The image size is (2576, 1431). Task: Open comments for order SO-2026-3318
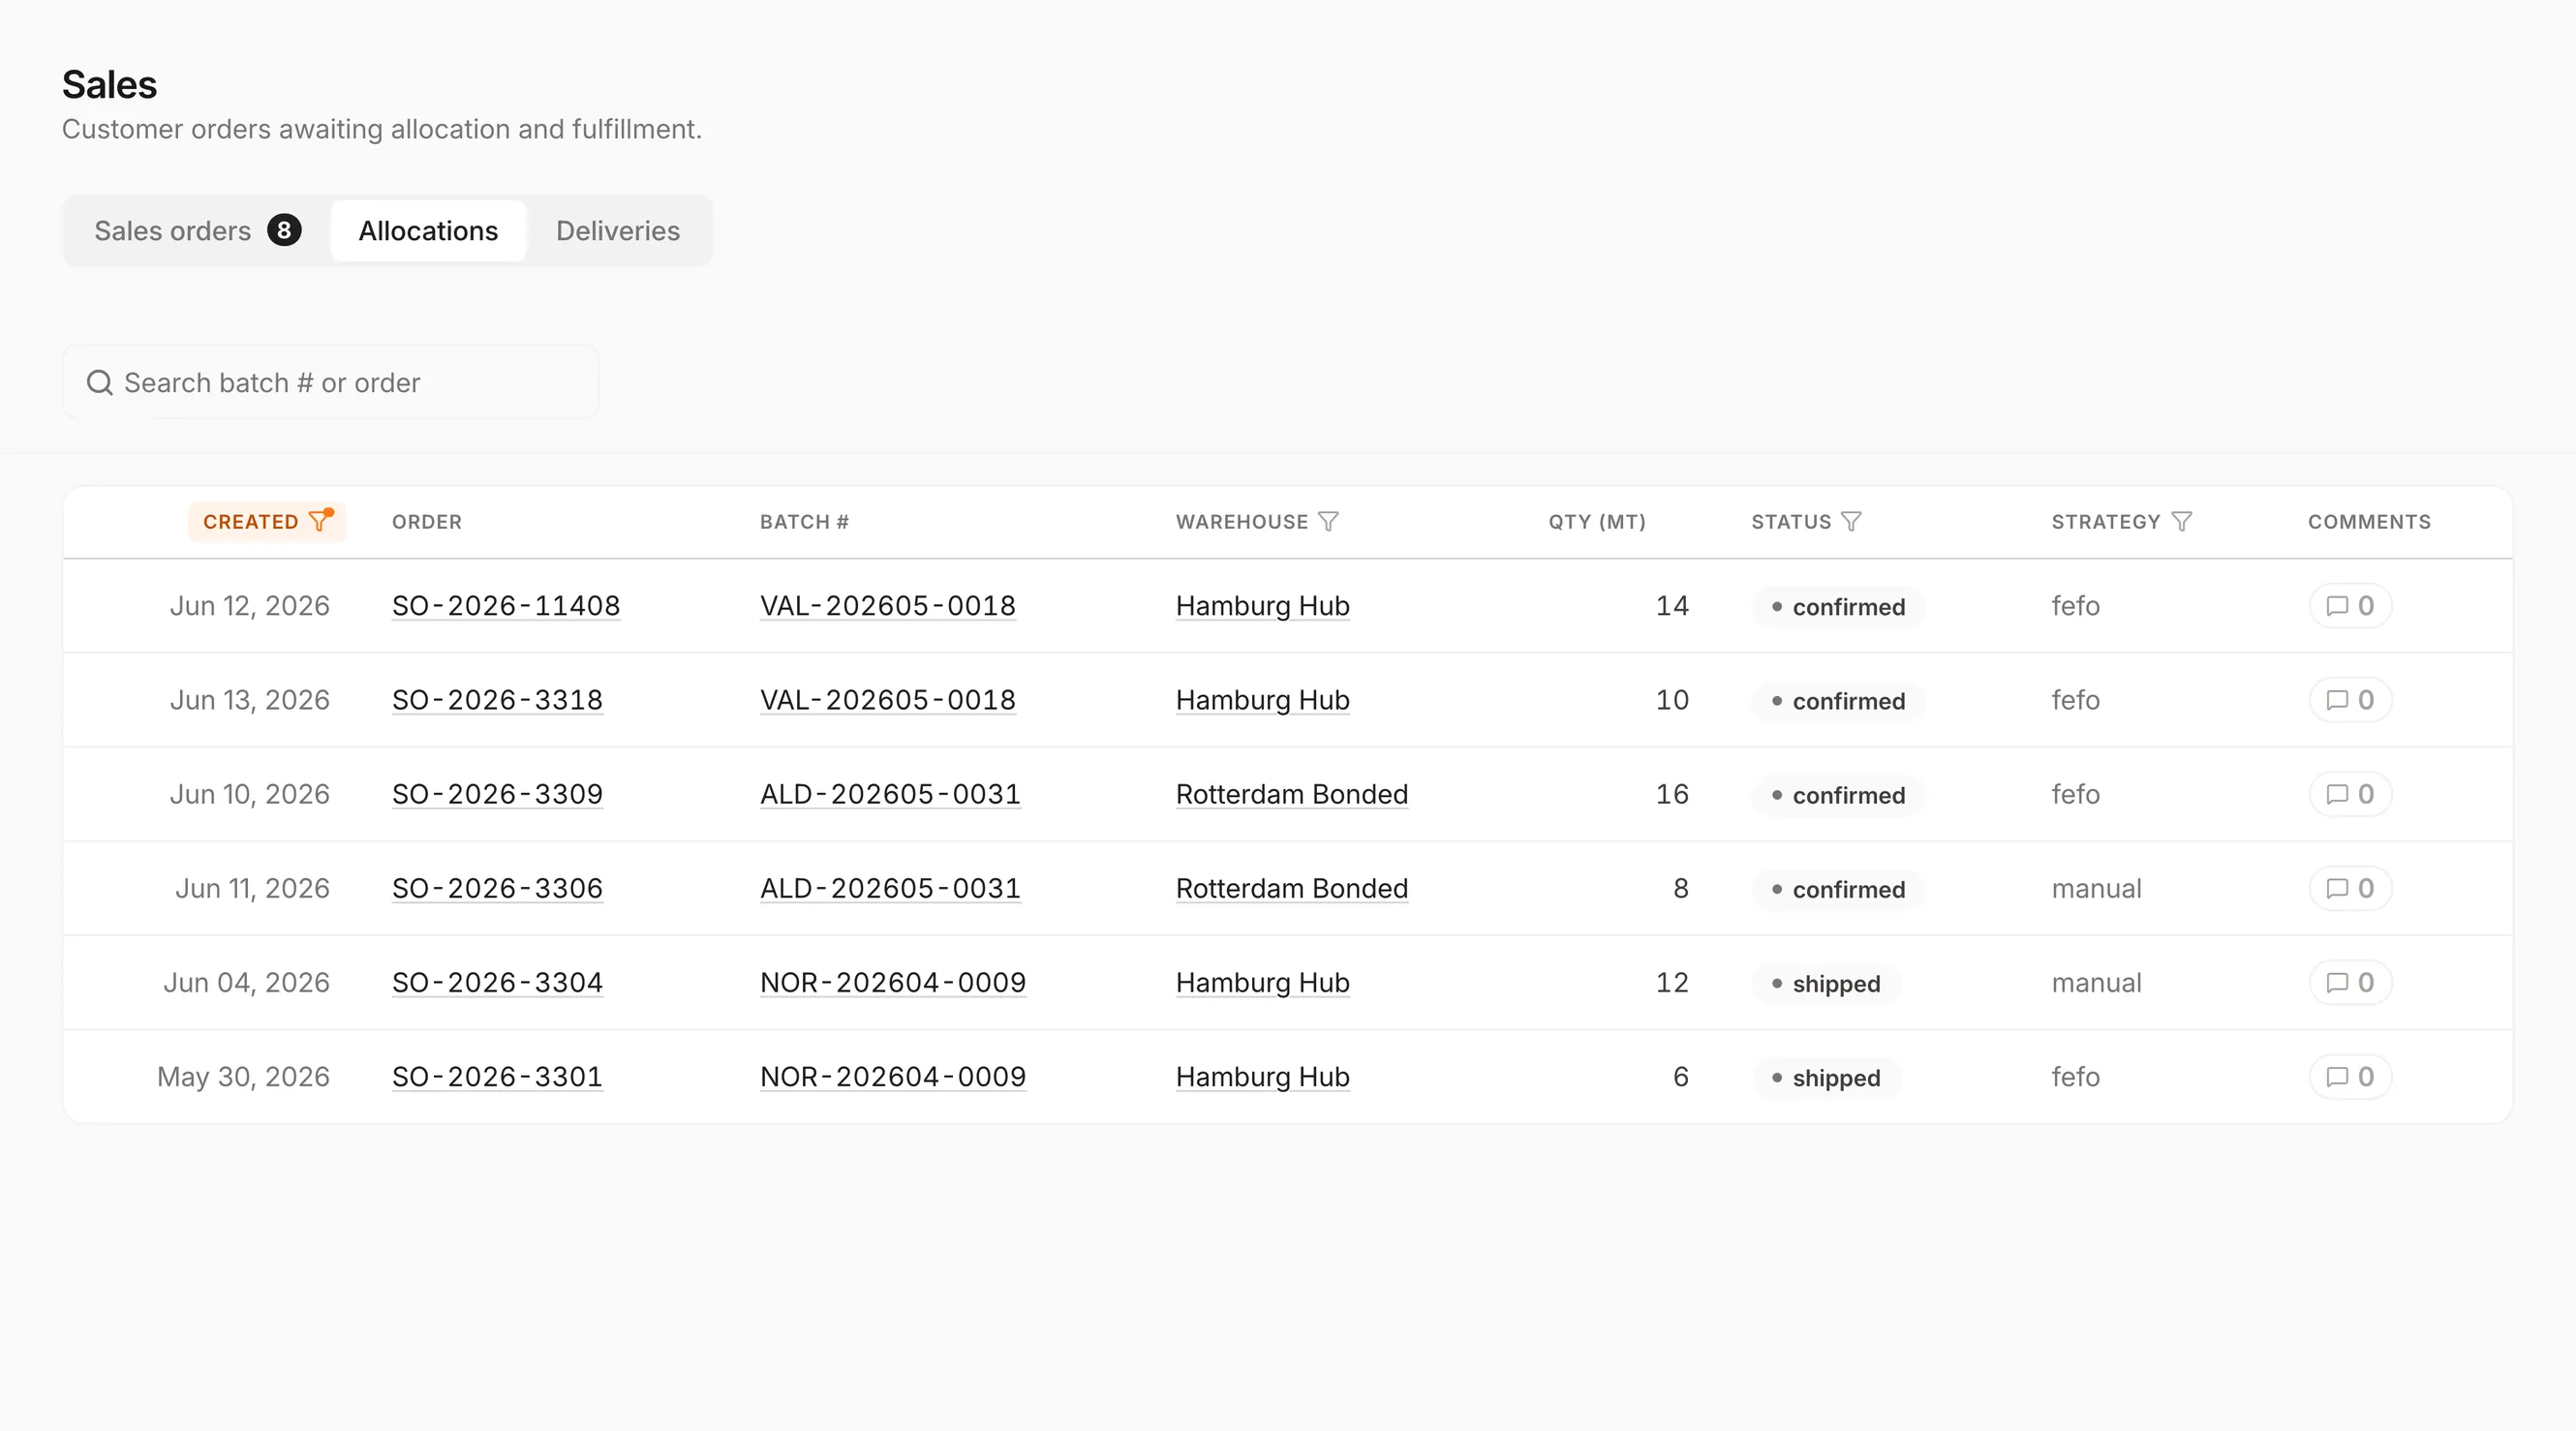pyautogui.click(x=2350, y=700)
